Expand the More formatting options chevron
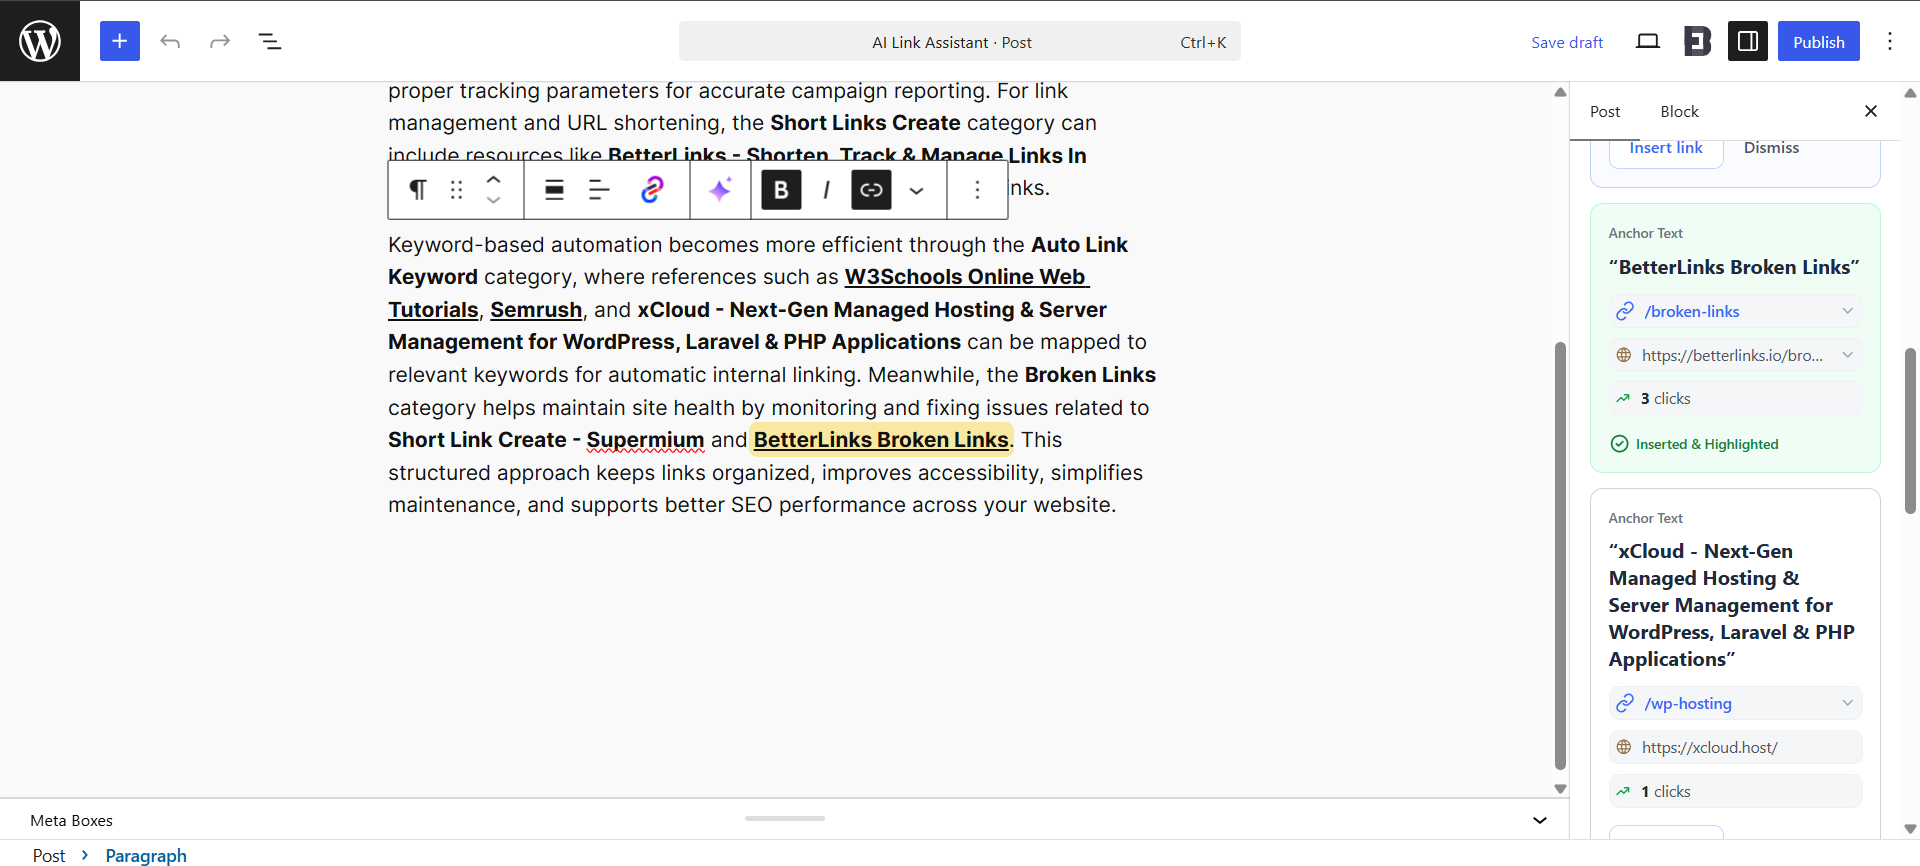1920x866 pixels. (917, 190)
